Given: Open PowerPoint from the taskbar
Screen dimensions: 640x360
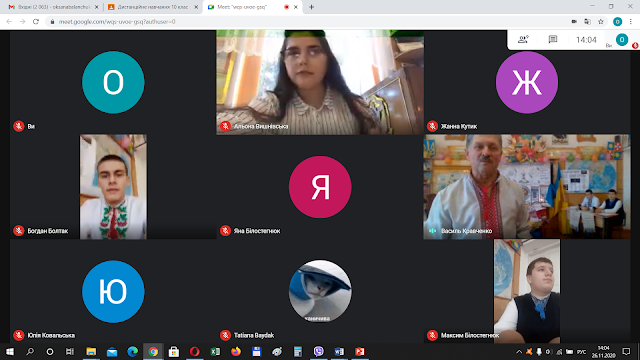Looking at the screenshot, I should coord(360,351).
